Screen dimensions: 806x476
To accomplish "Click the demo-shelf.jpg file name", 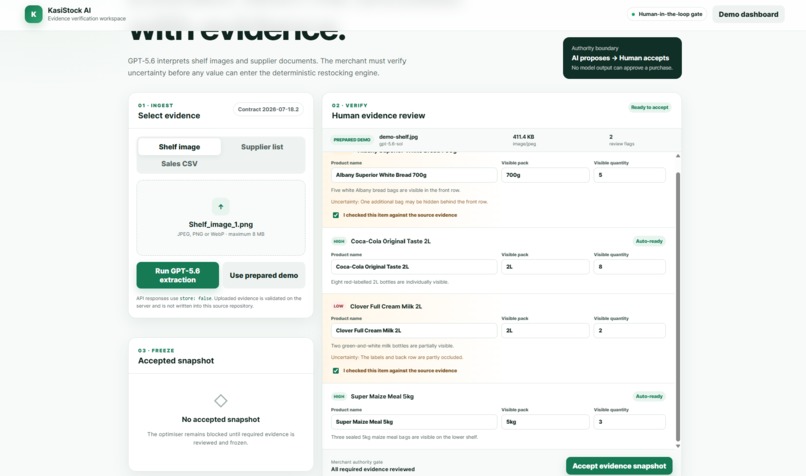I will (398, 137).
